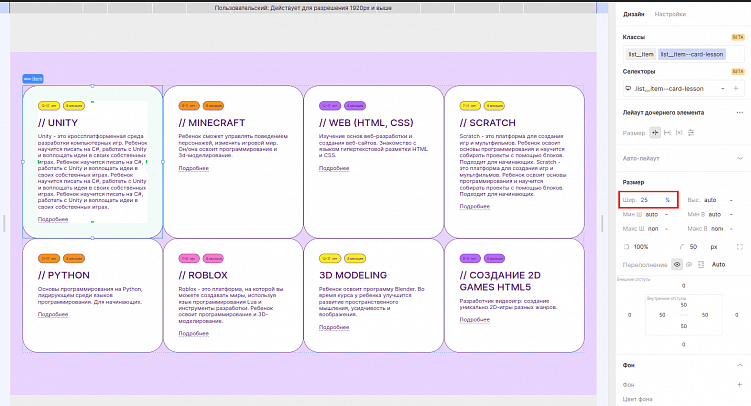Screen dimensions: 751x406
Task: Edit the right outer margin value 0
Action: click(x=737, y=315)
